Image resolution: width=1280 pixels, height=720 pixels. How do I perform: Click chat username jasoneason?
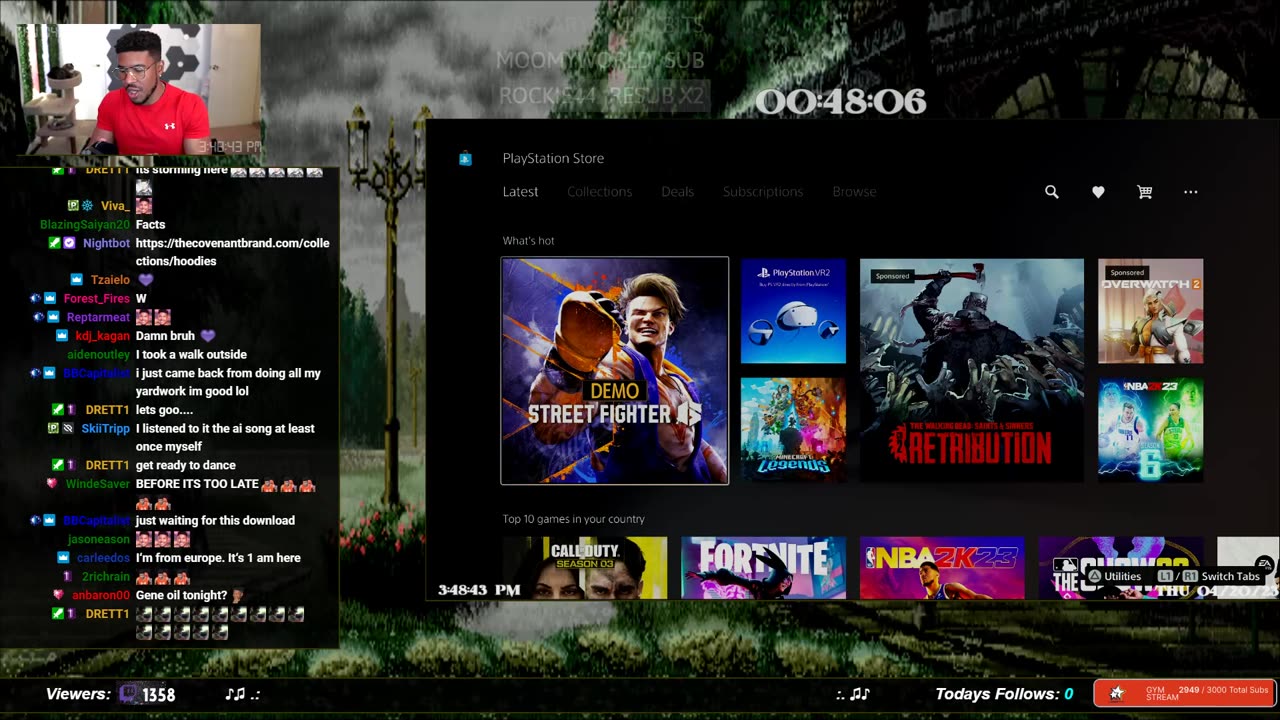98,539
